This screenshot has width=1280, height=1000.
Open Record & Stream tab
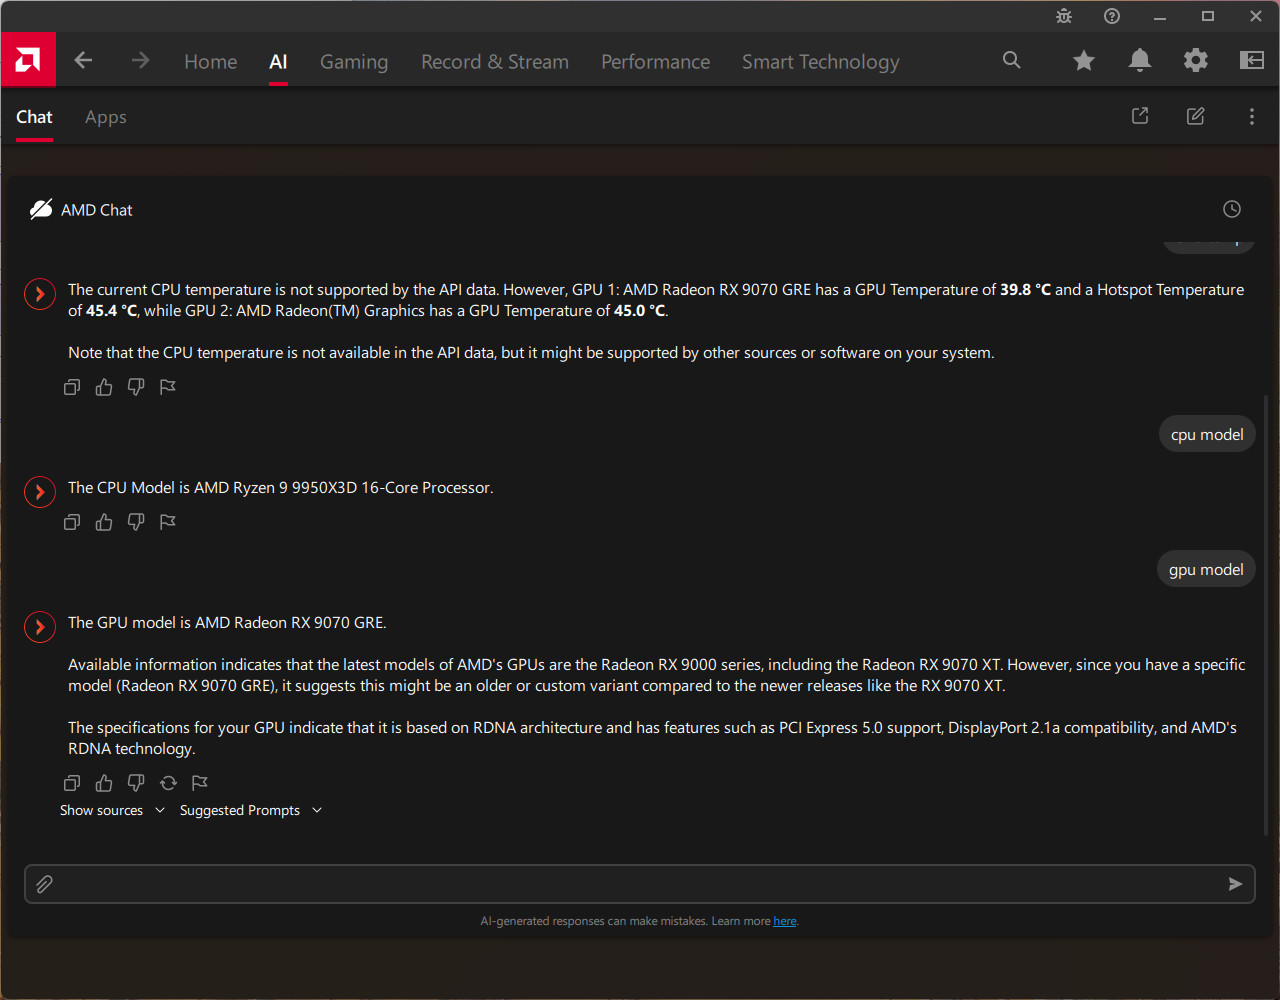[x=495, y=62]
